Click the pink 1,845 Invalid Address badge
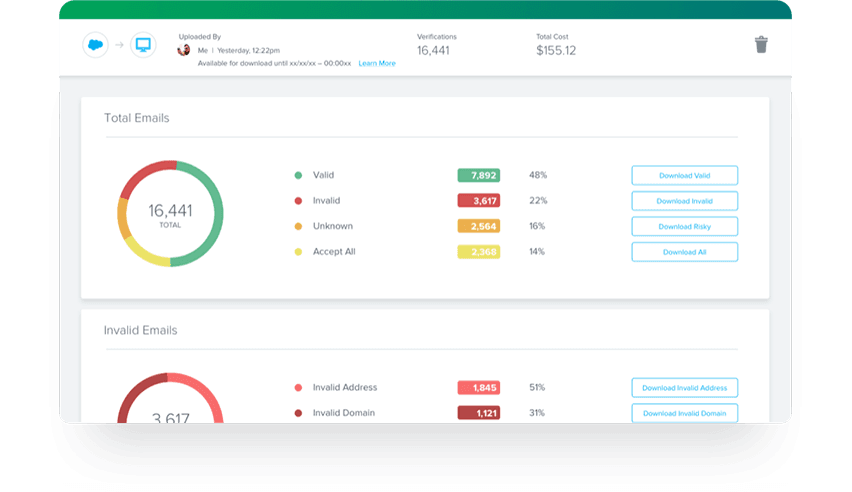The width and height of the screenshot is (852, 492). coord(479,388)
